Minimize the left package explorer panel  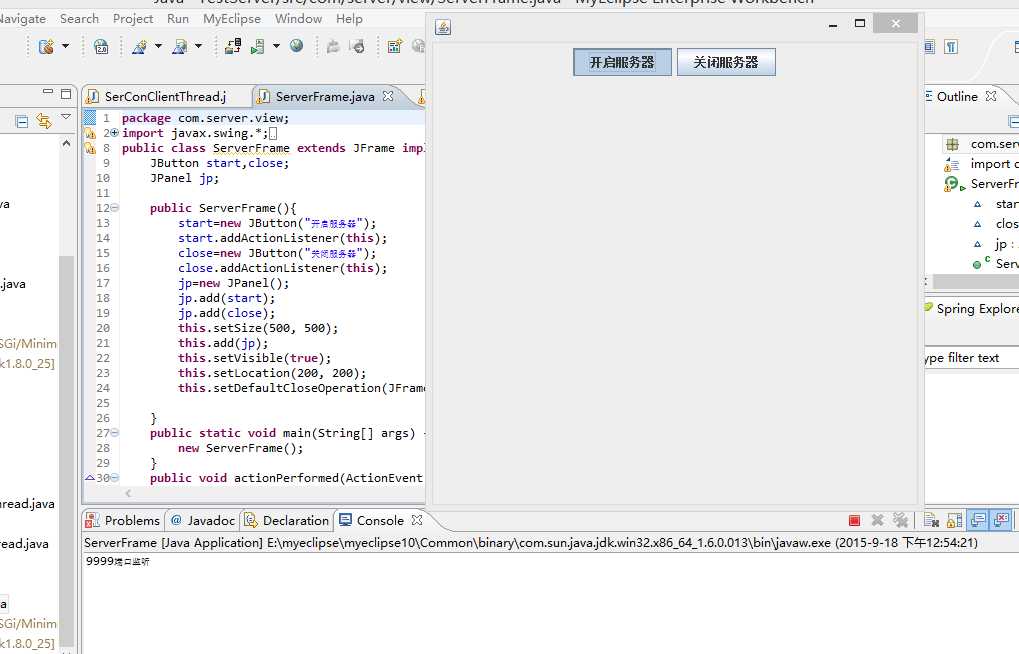(47, 93)
